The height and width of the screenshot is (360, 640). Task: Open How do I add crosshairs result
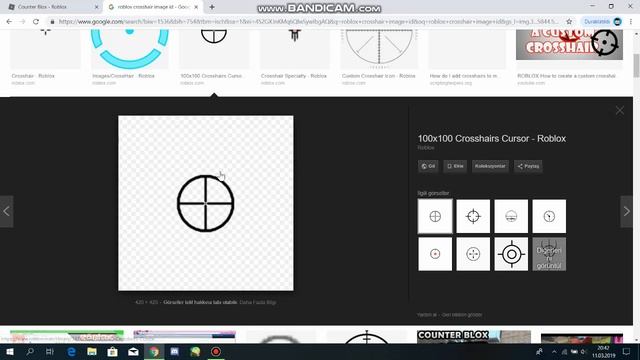click(x=467, y=57)
